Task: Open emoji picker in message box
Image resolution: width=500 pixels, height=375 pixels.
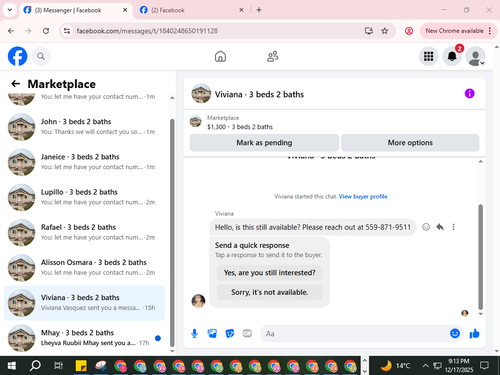Action: tap(455, 333)
